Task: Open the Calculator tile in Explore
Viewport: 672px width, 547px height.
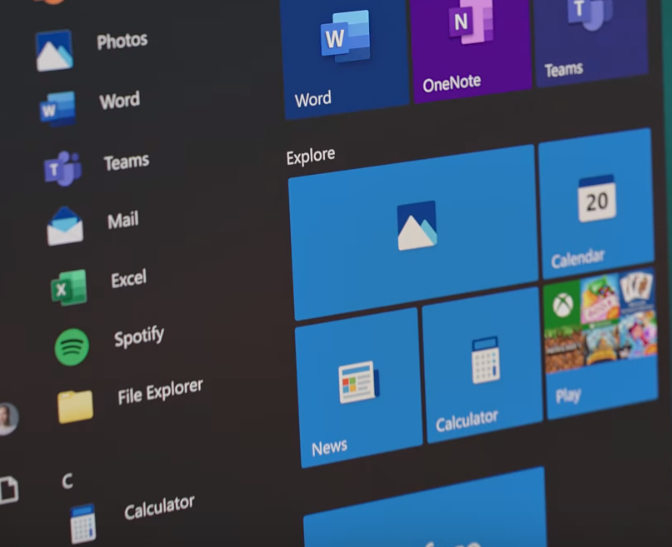Action: tap(482, 365)
